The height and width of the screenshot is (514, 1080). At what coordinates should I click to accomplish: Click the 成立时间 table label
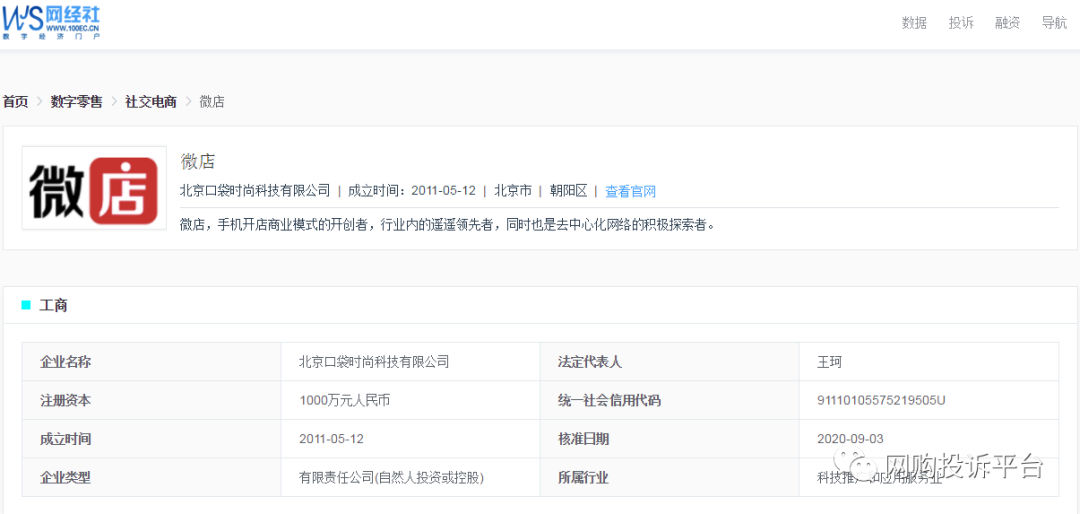(65, 439)
